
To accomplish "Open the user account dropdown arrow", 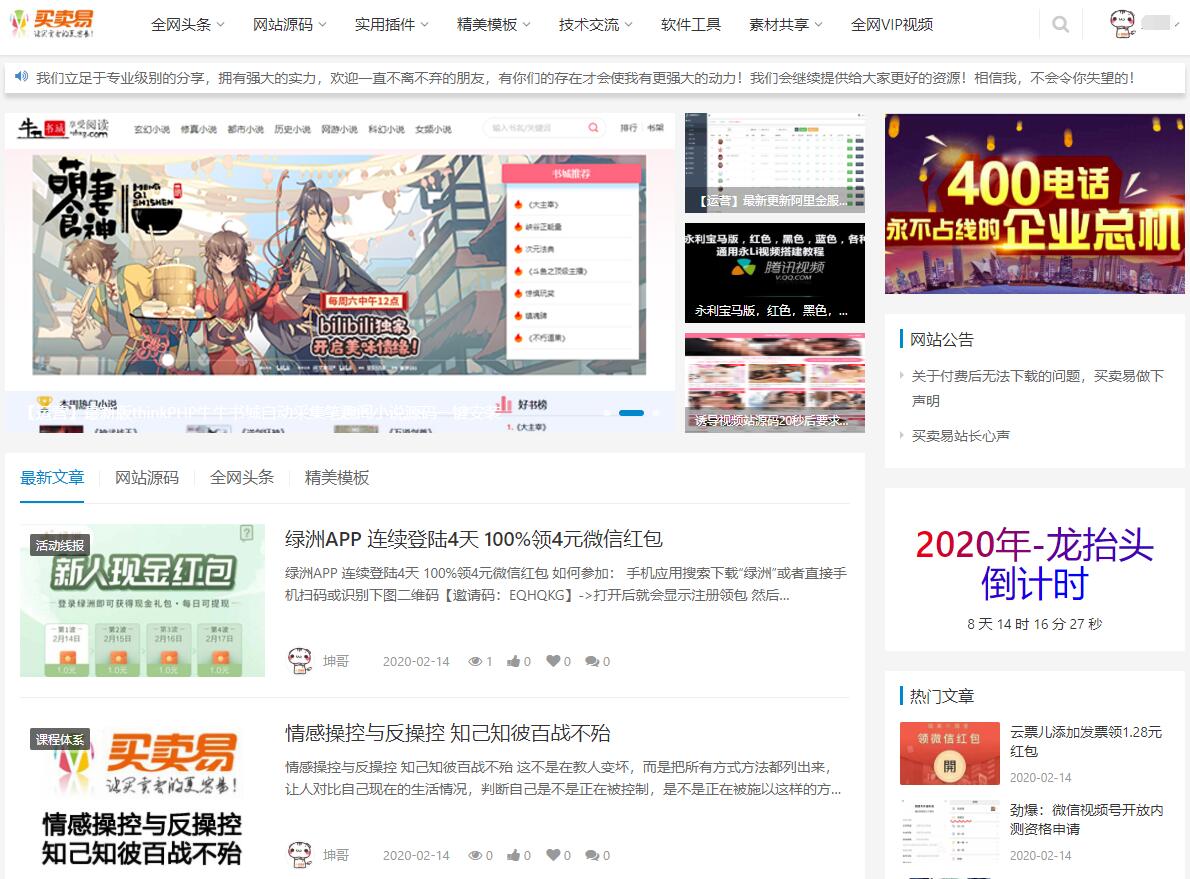I will (x=1177, y=24).
